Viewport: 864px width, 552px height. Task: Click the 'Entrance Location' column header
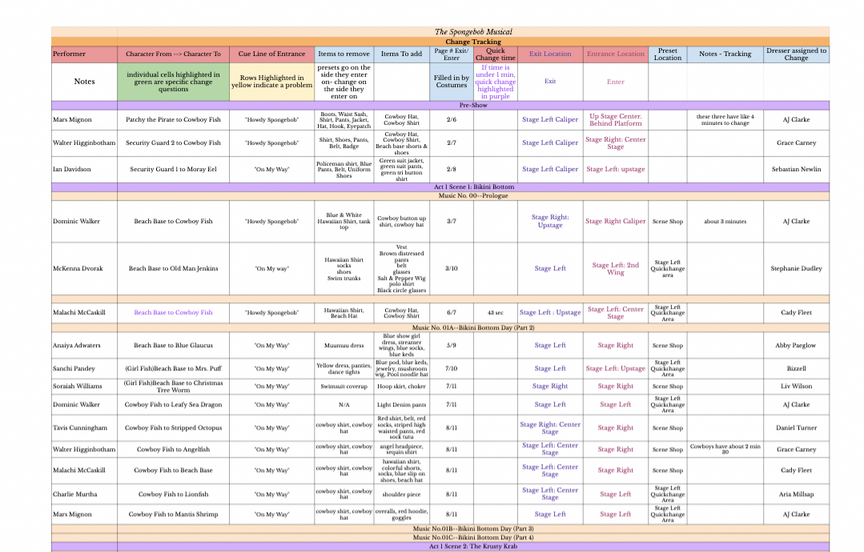615,54
